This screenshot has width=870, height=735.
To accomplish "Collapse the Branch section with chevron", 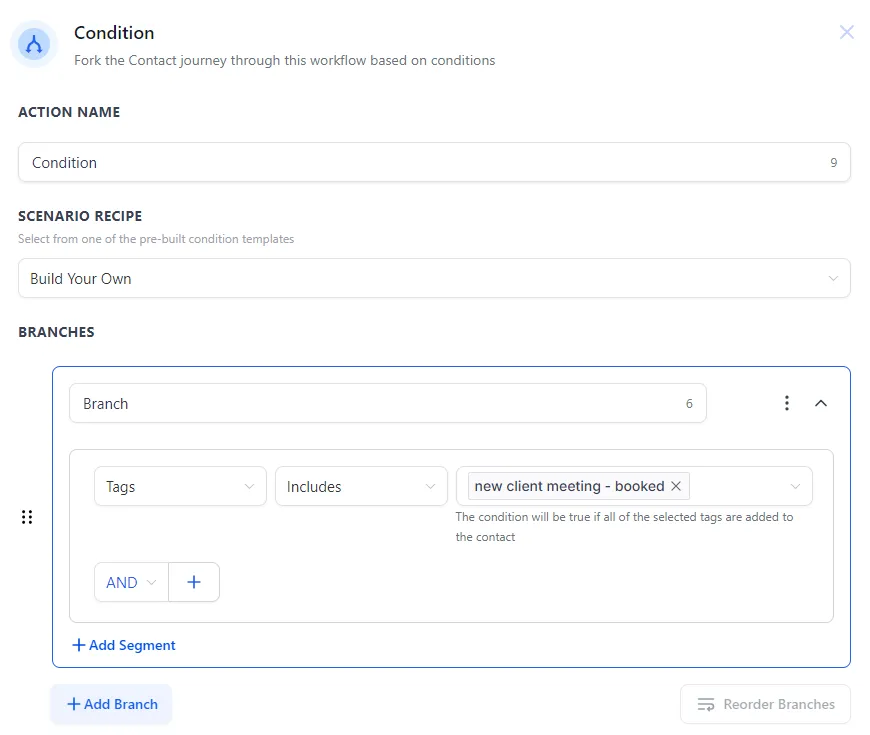I will point(821,403).
